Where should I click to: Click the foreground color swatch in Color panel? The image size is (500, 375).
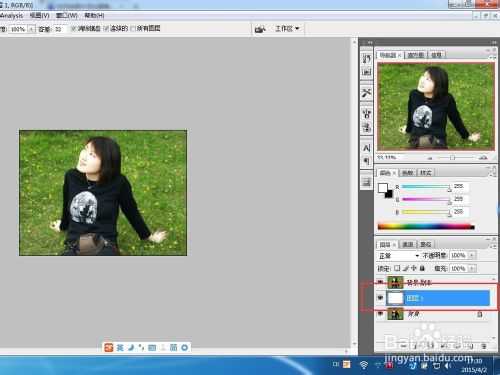point(382,188)
